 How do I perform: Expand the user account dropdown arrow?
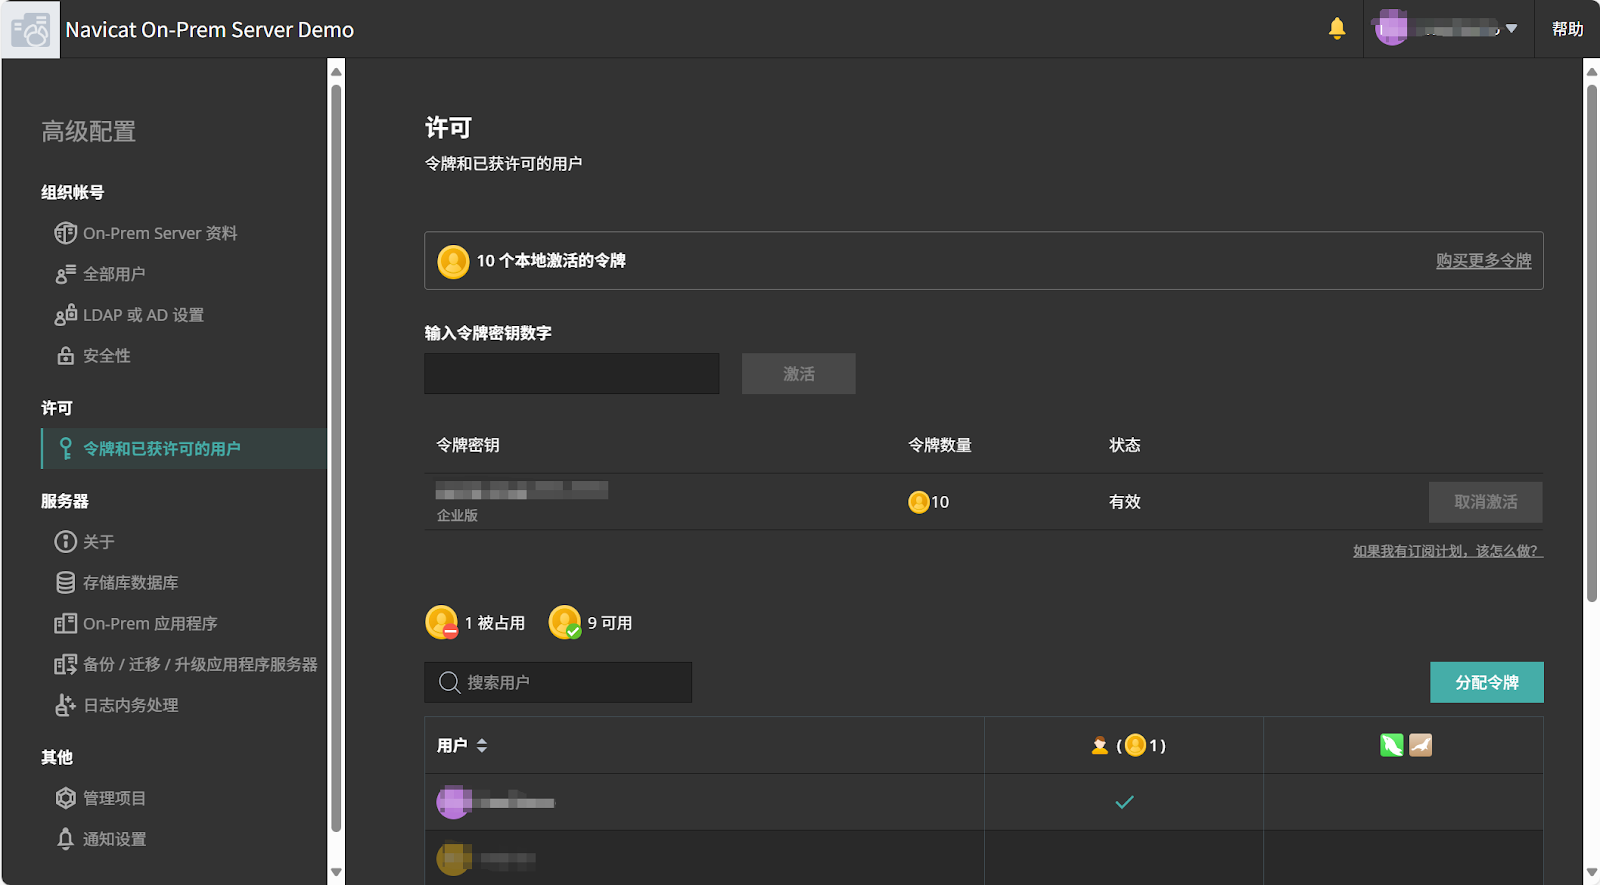click(x=1511, y=29)
